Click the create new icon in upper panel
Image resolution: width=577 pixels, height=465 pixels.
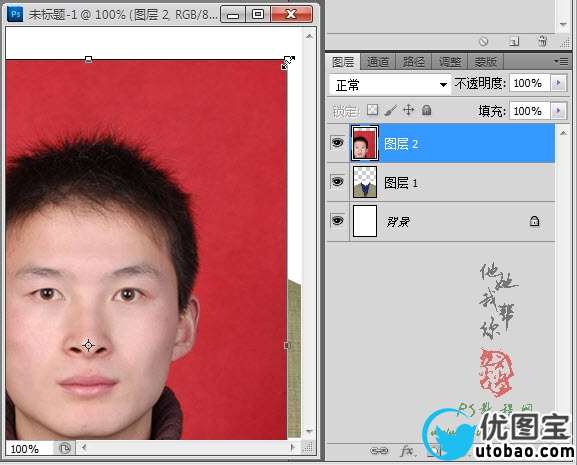pyautogui.click(x=514, y=41)
